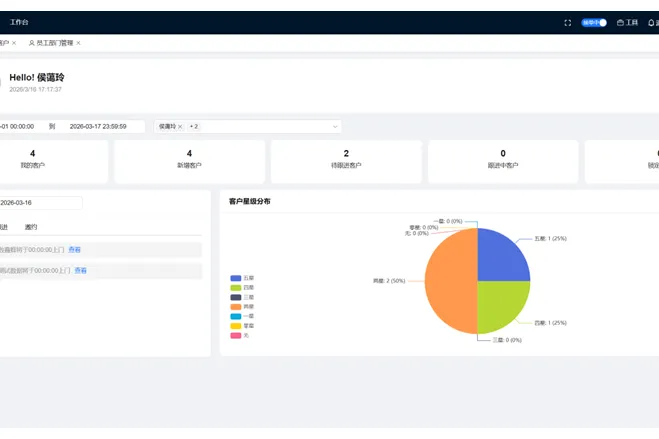Viewport: 659px width, 439px height.
Task: Click the 'Hello! 侯蔼玲' greeting
Action: [37, 77]
